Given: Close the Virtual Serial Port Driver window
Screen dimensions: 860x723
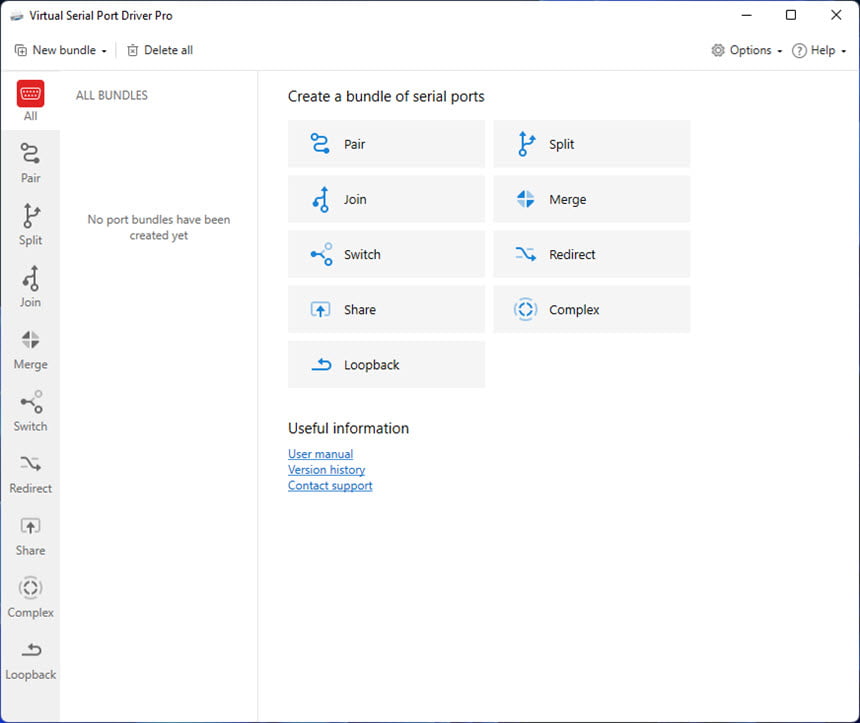Looking at the screenshot, I should click(836, 15).
